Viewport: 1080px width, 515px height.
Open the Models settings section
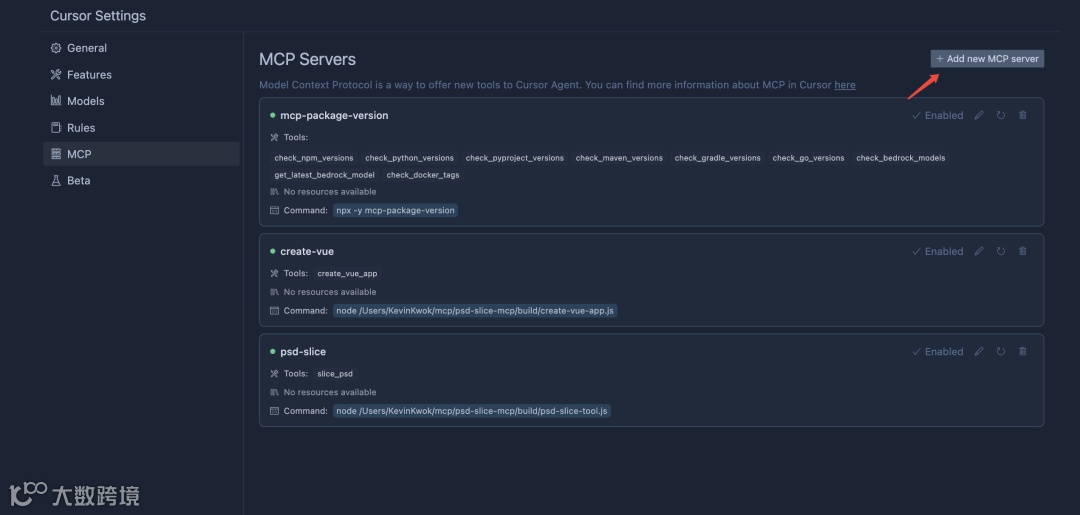(x=141, y=101)
